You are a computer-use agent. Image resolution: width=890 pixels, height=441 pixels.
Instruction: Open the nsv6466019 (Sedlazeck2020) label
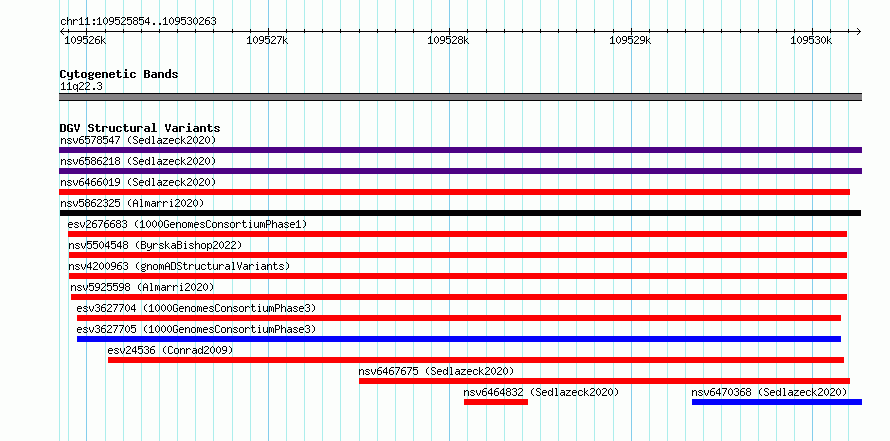click(138, 182)
